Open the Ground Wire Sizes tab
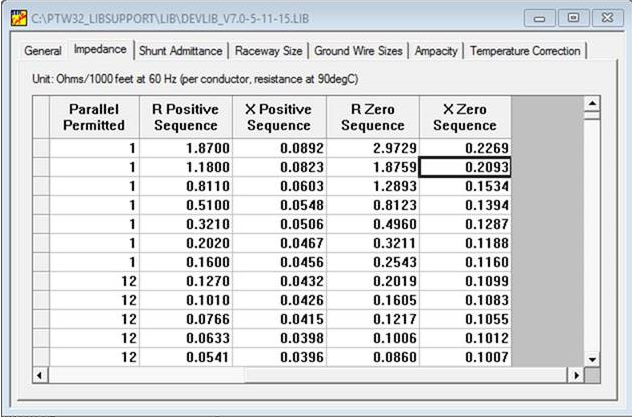This screenshot has width=632, height=417. 358,51
